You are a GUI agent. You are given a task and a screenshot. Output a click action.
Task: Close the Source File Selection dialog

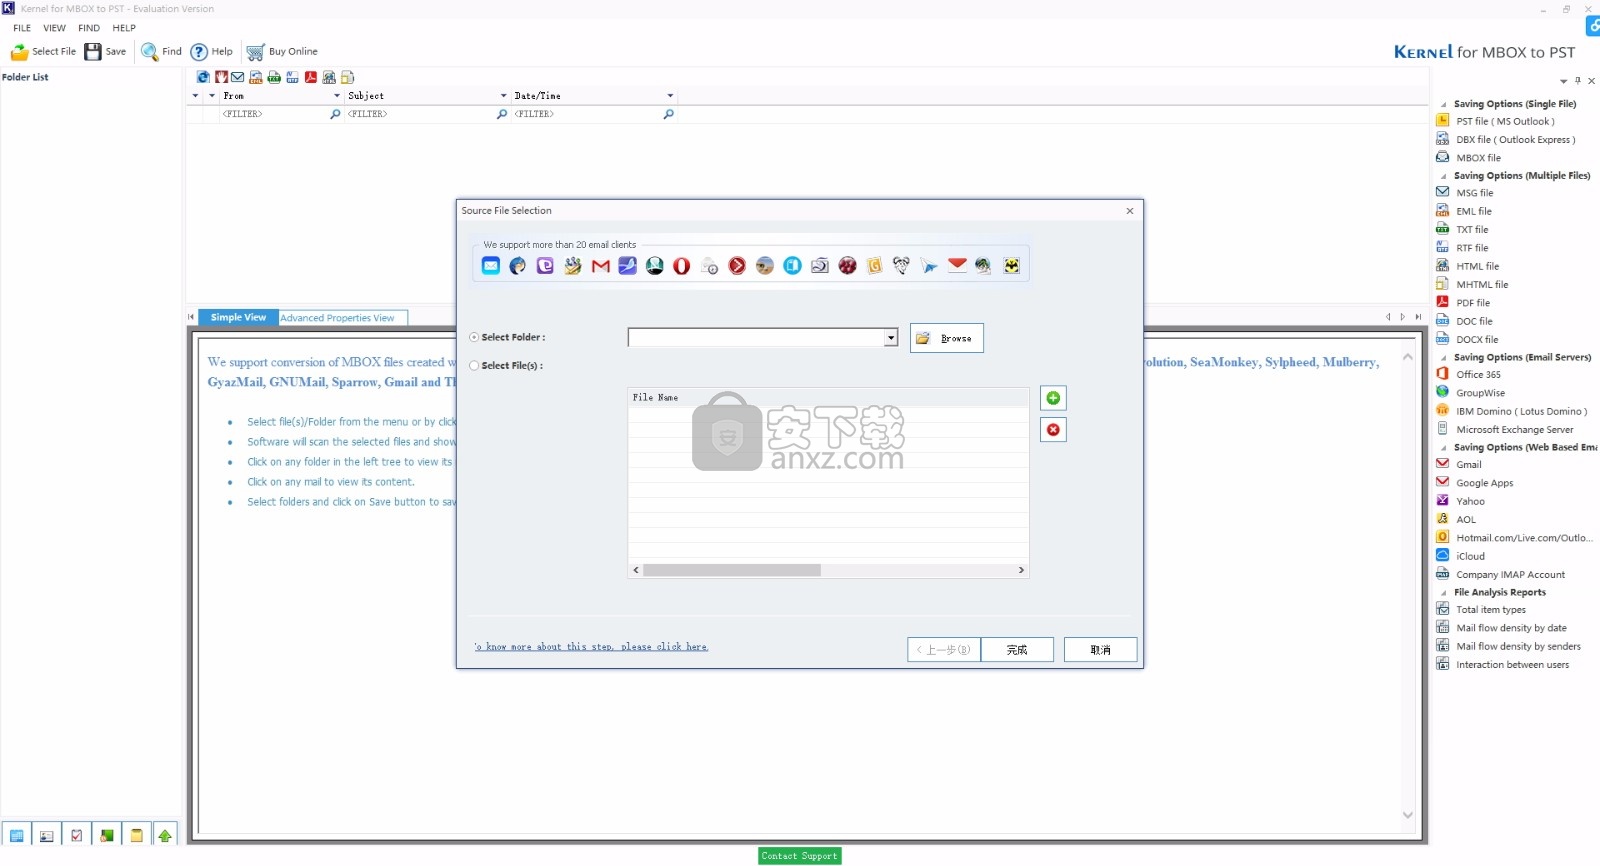pos(1130,211)
